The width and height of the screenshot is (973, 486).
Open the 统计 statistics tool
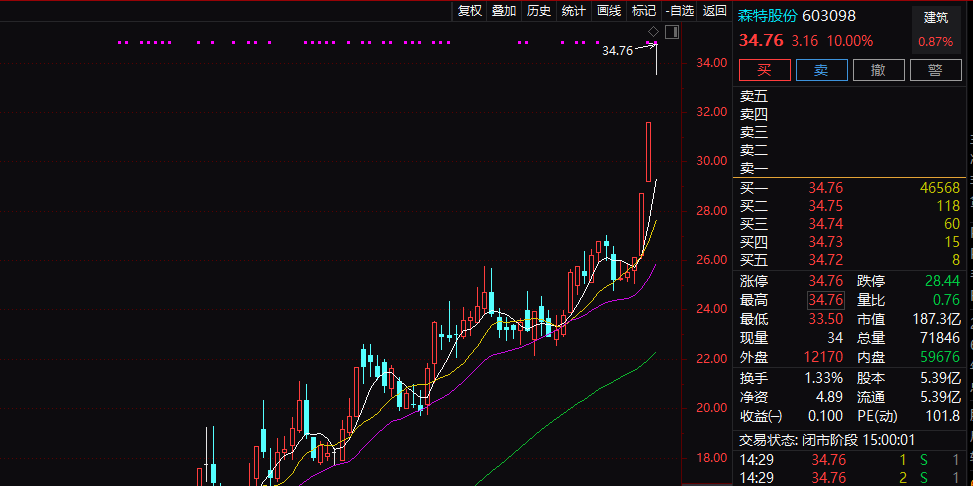pos(573,10)
